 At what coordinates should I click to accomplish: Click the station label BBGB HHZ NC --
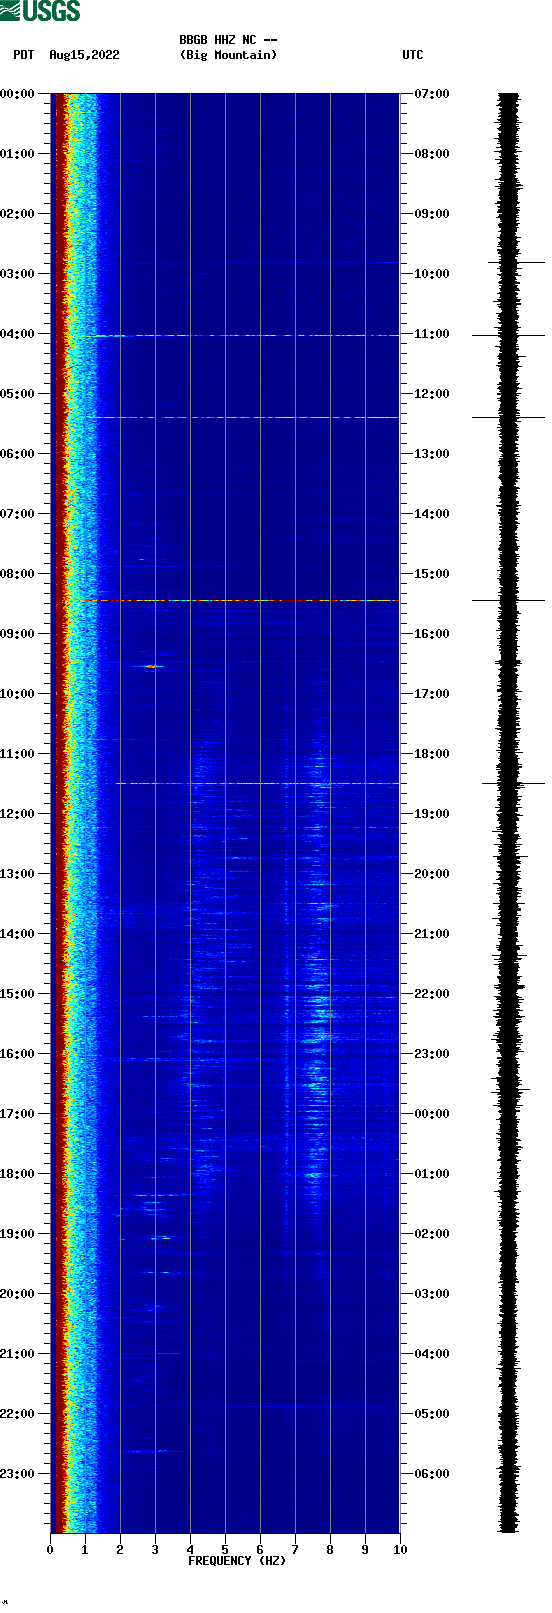(228, 40)
